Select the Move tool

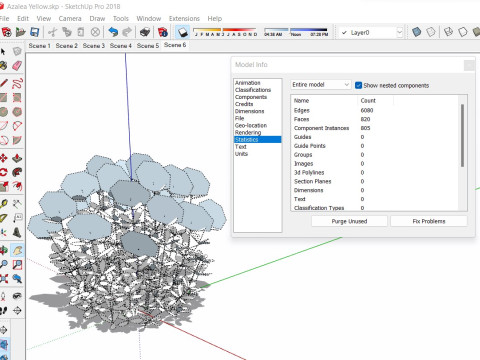[x=4, y=158]
